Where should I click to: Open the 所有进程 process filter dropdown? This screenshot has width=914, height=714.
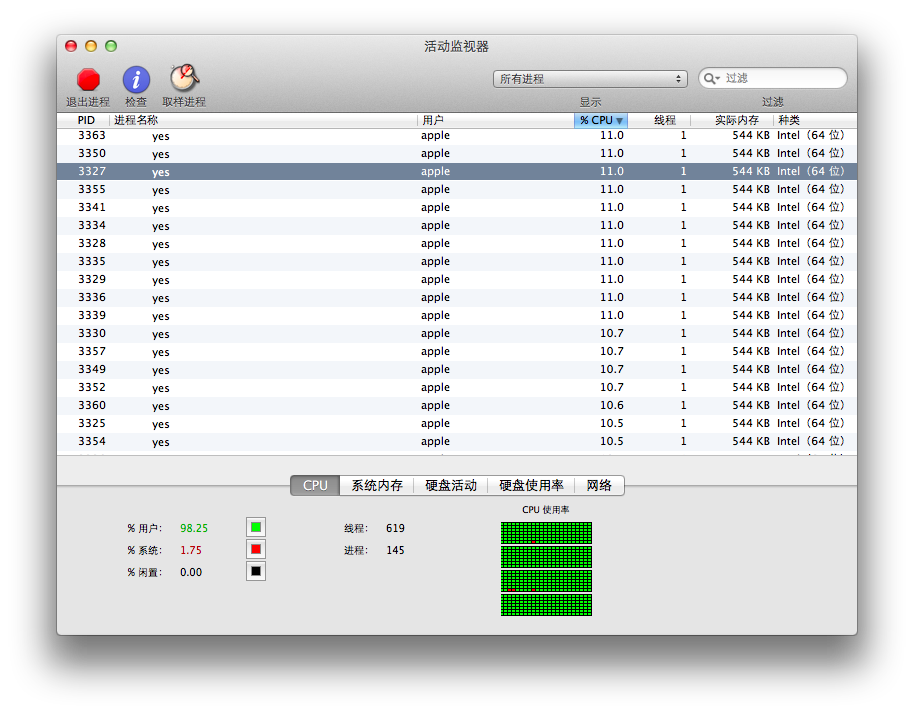590,79
